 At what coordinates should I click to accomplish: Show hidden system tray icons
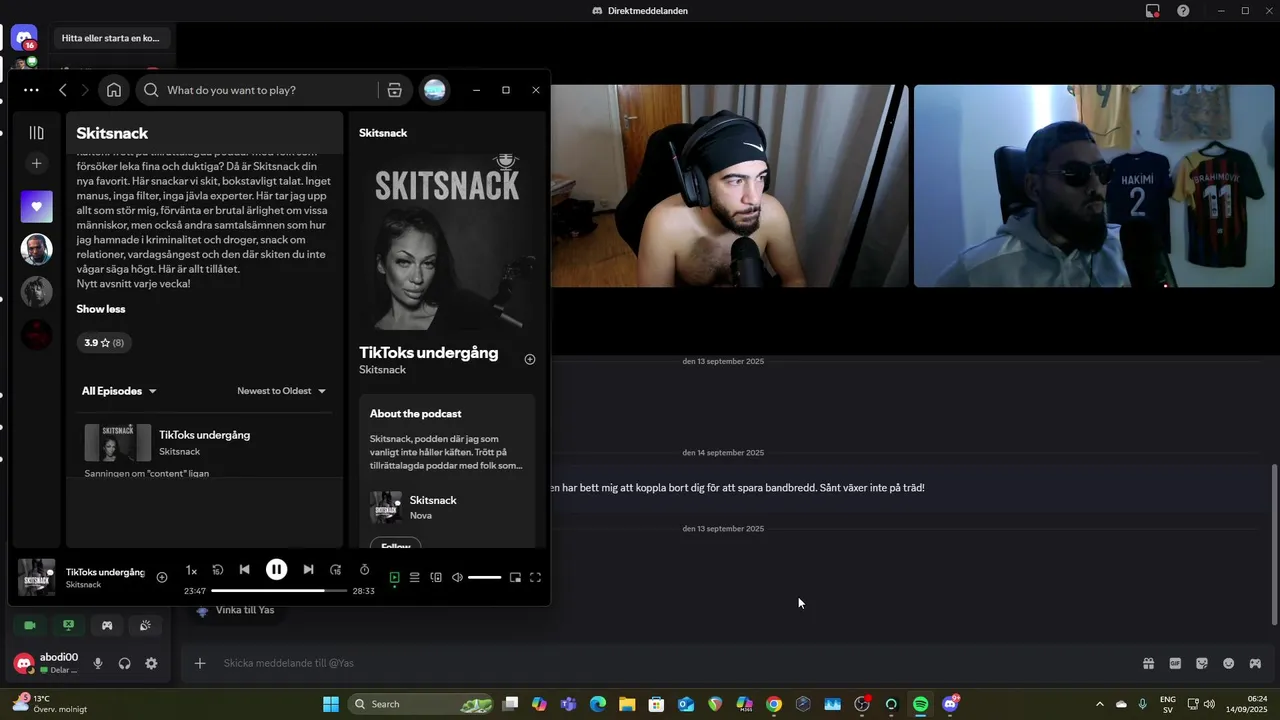click(x=1100, y=704)
